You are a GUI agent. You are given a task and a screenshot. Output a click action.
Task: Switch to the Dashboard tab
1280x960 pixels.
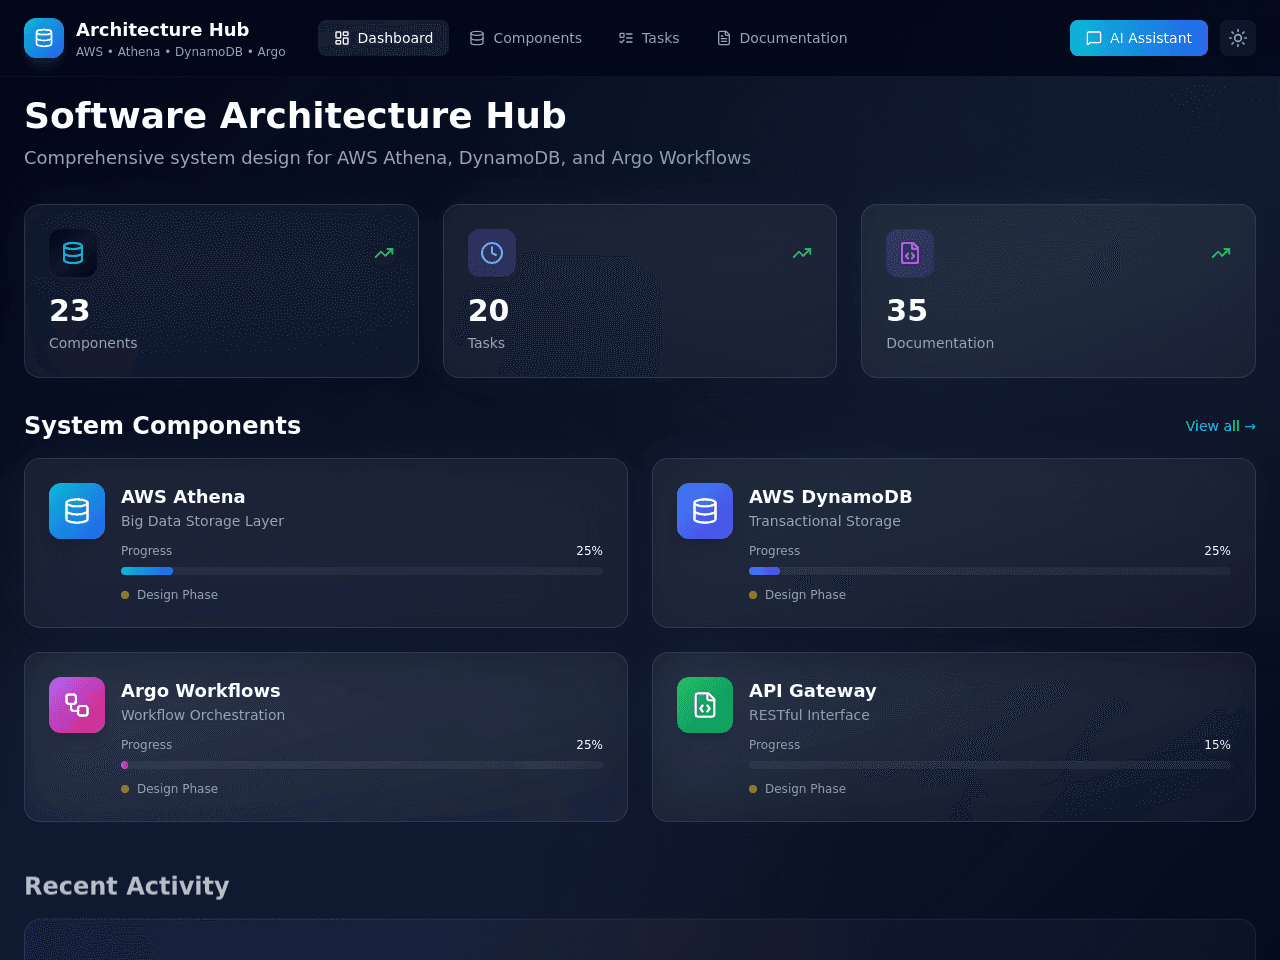point(384,38)
